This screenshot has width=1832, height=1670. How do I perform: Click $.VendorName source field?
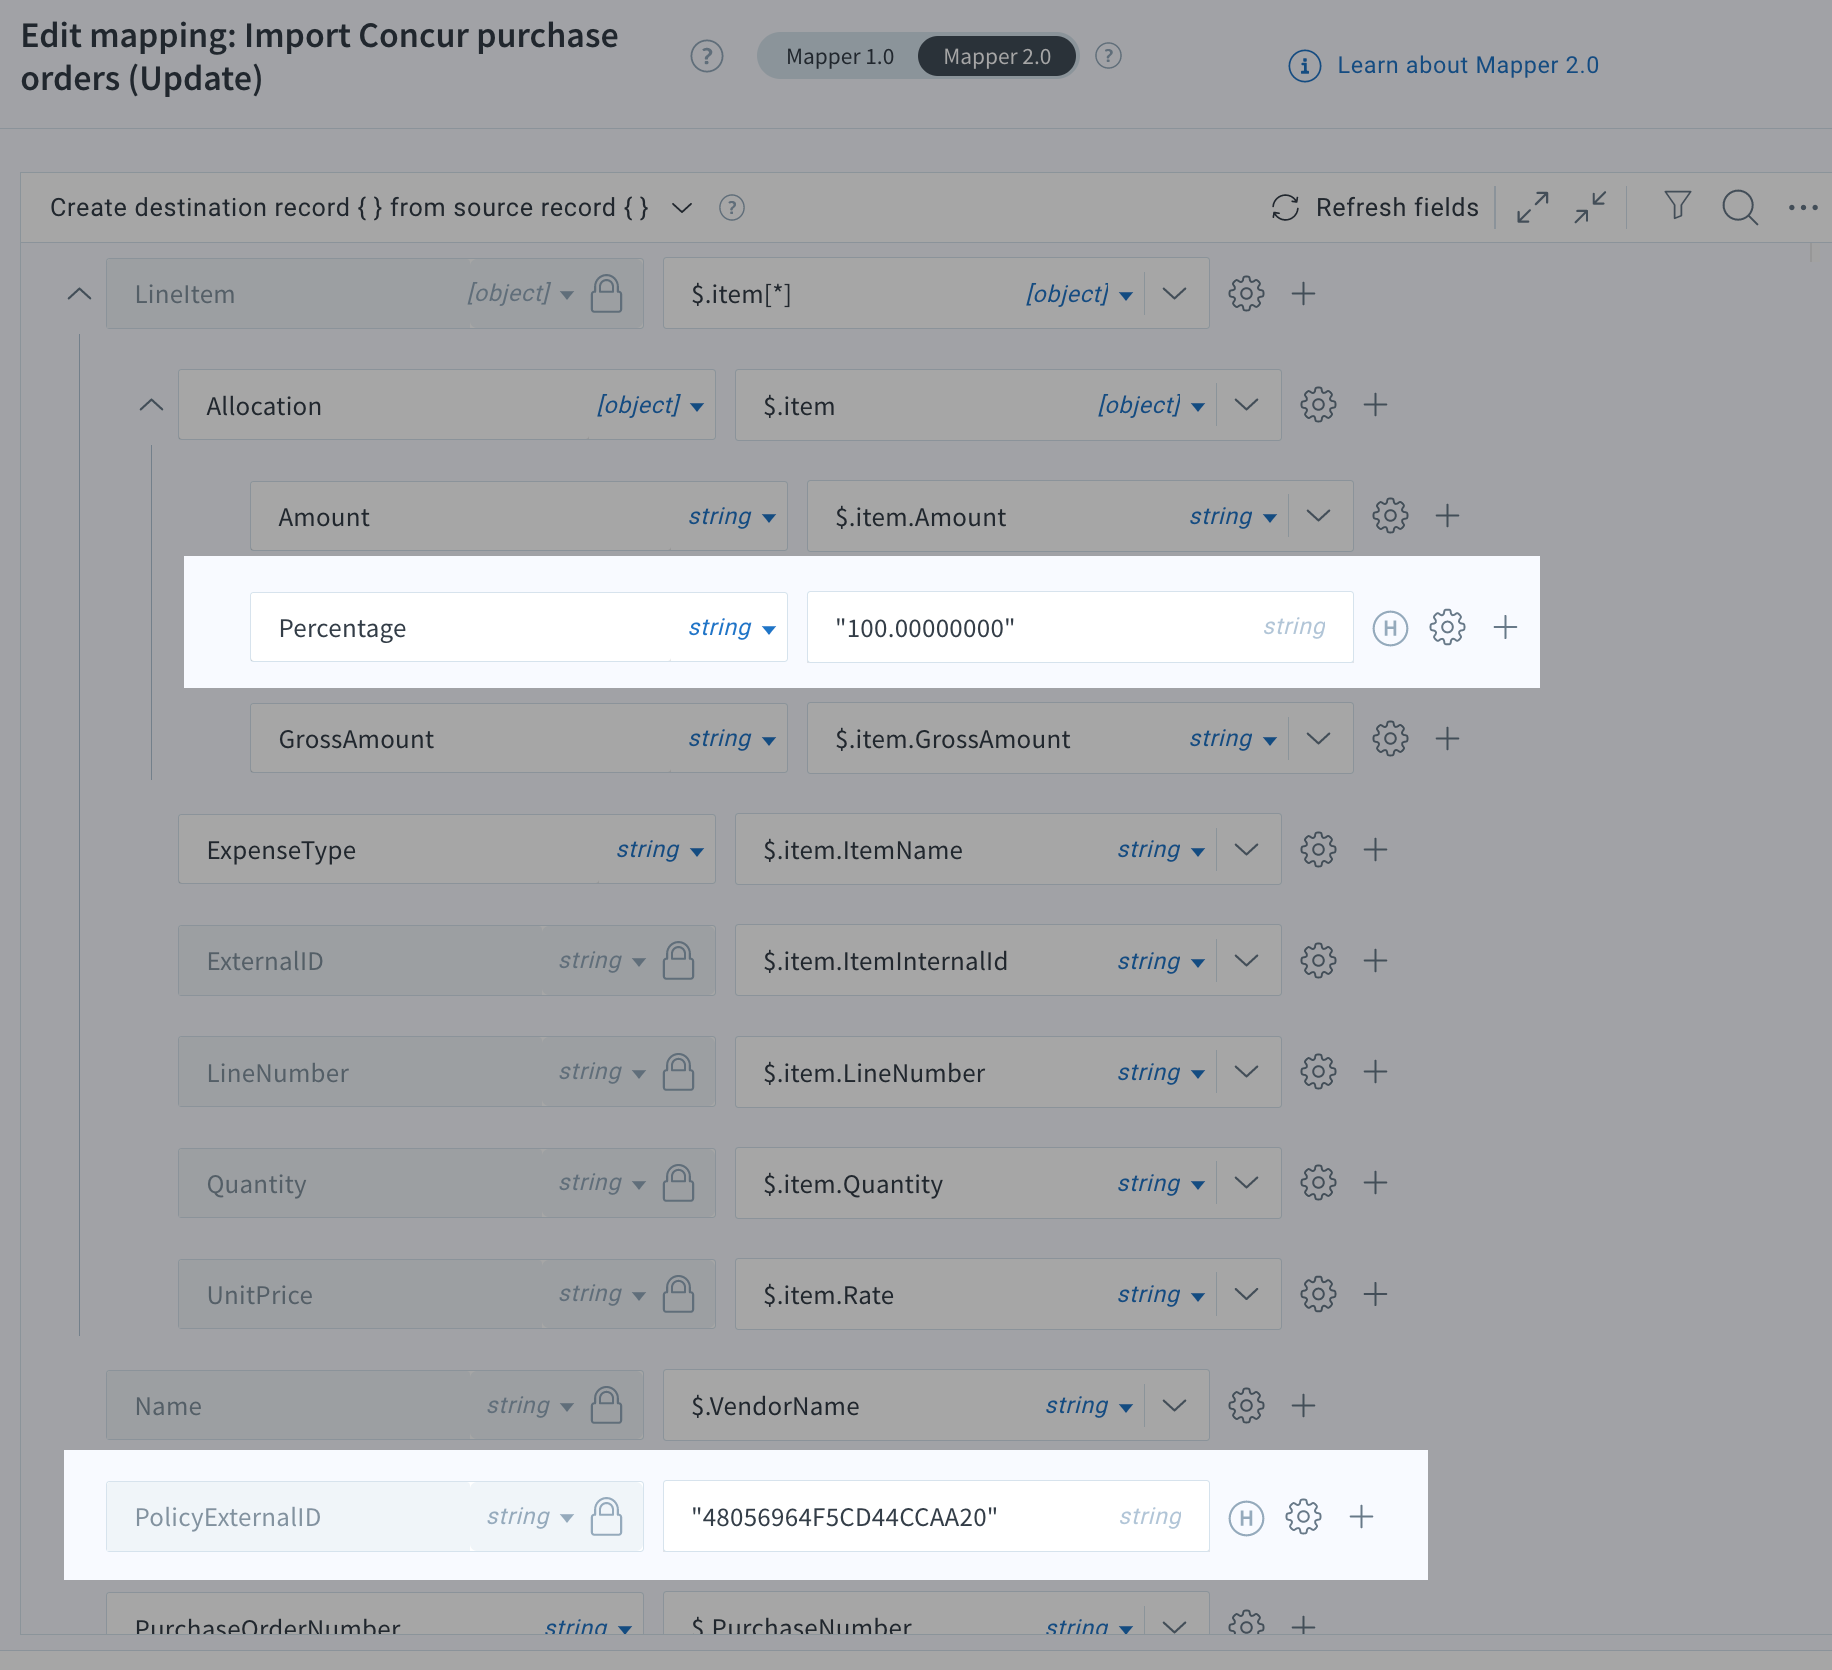click(x=936, y=1405)
